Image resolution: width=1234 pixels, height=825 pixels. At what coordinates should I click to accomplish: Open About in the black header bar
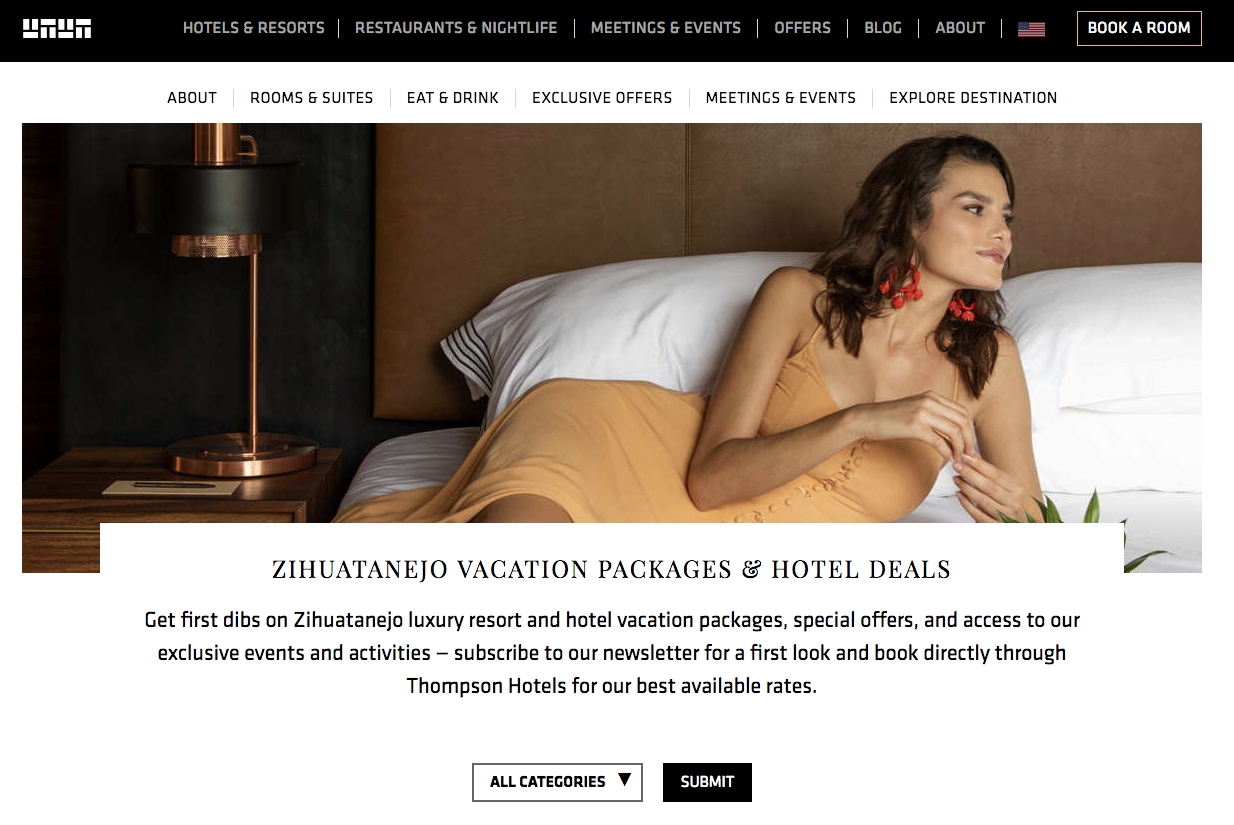pos(960,28)
